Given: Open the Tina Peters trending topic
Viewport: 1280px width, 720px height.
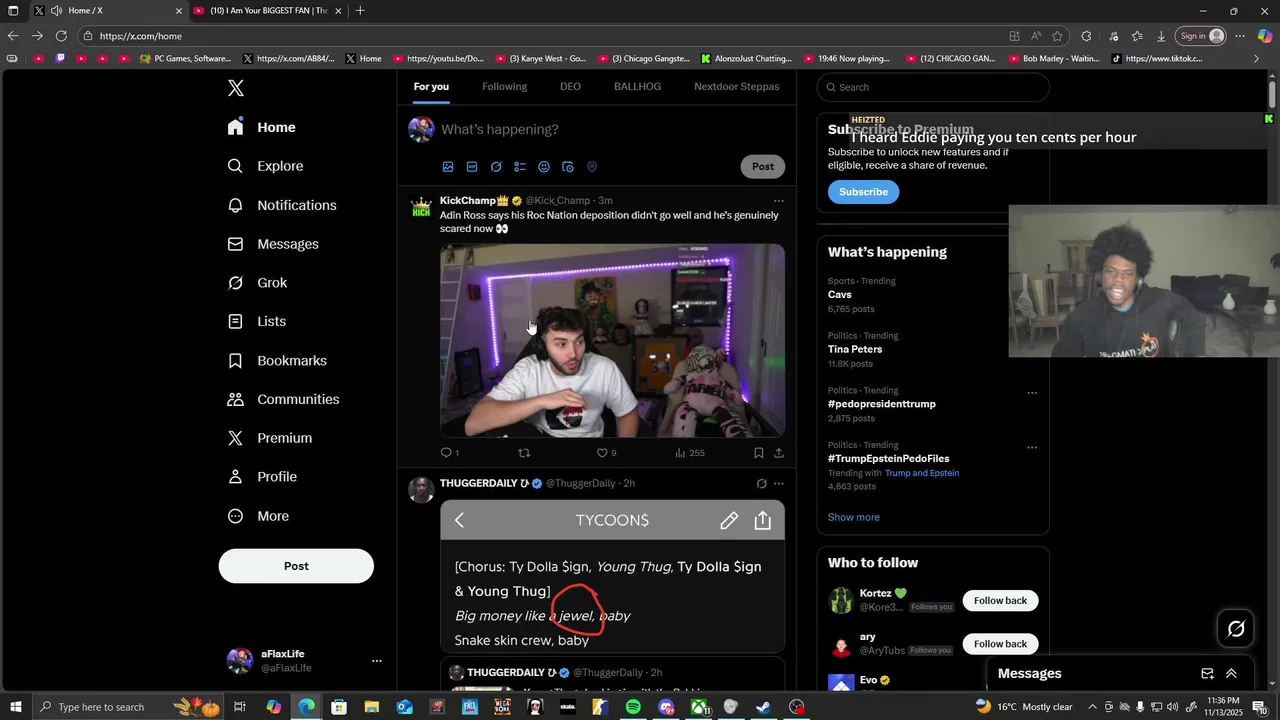Looking at the screenshot, I should (855, 350).
